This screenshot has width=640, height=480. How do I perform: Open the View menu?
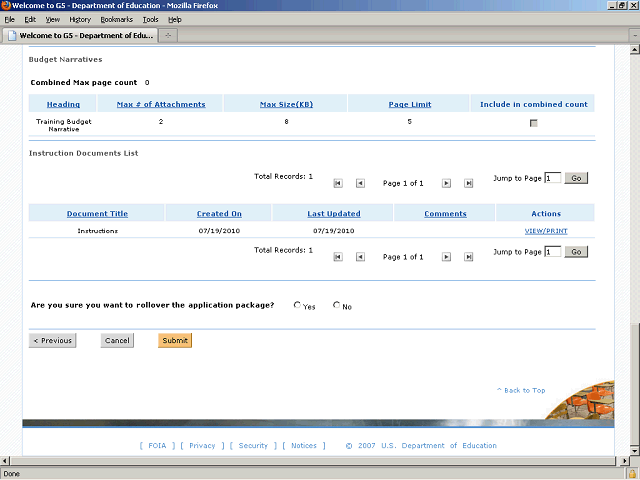tap(53, 20)
